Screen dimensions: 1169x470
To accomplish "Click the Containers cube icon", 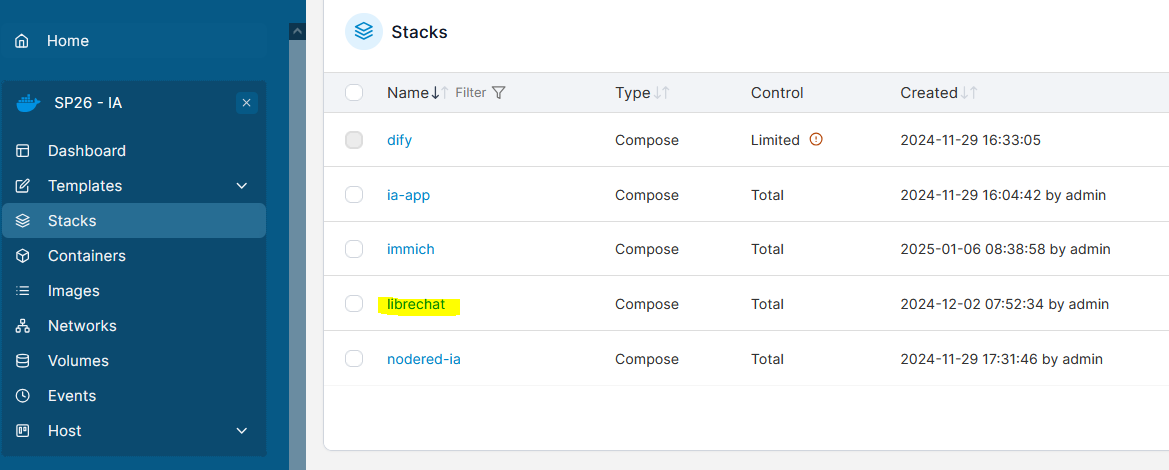I will click(23, 256).
